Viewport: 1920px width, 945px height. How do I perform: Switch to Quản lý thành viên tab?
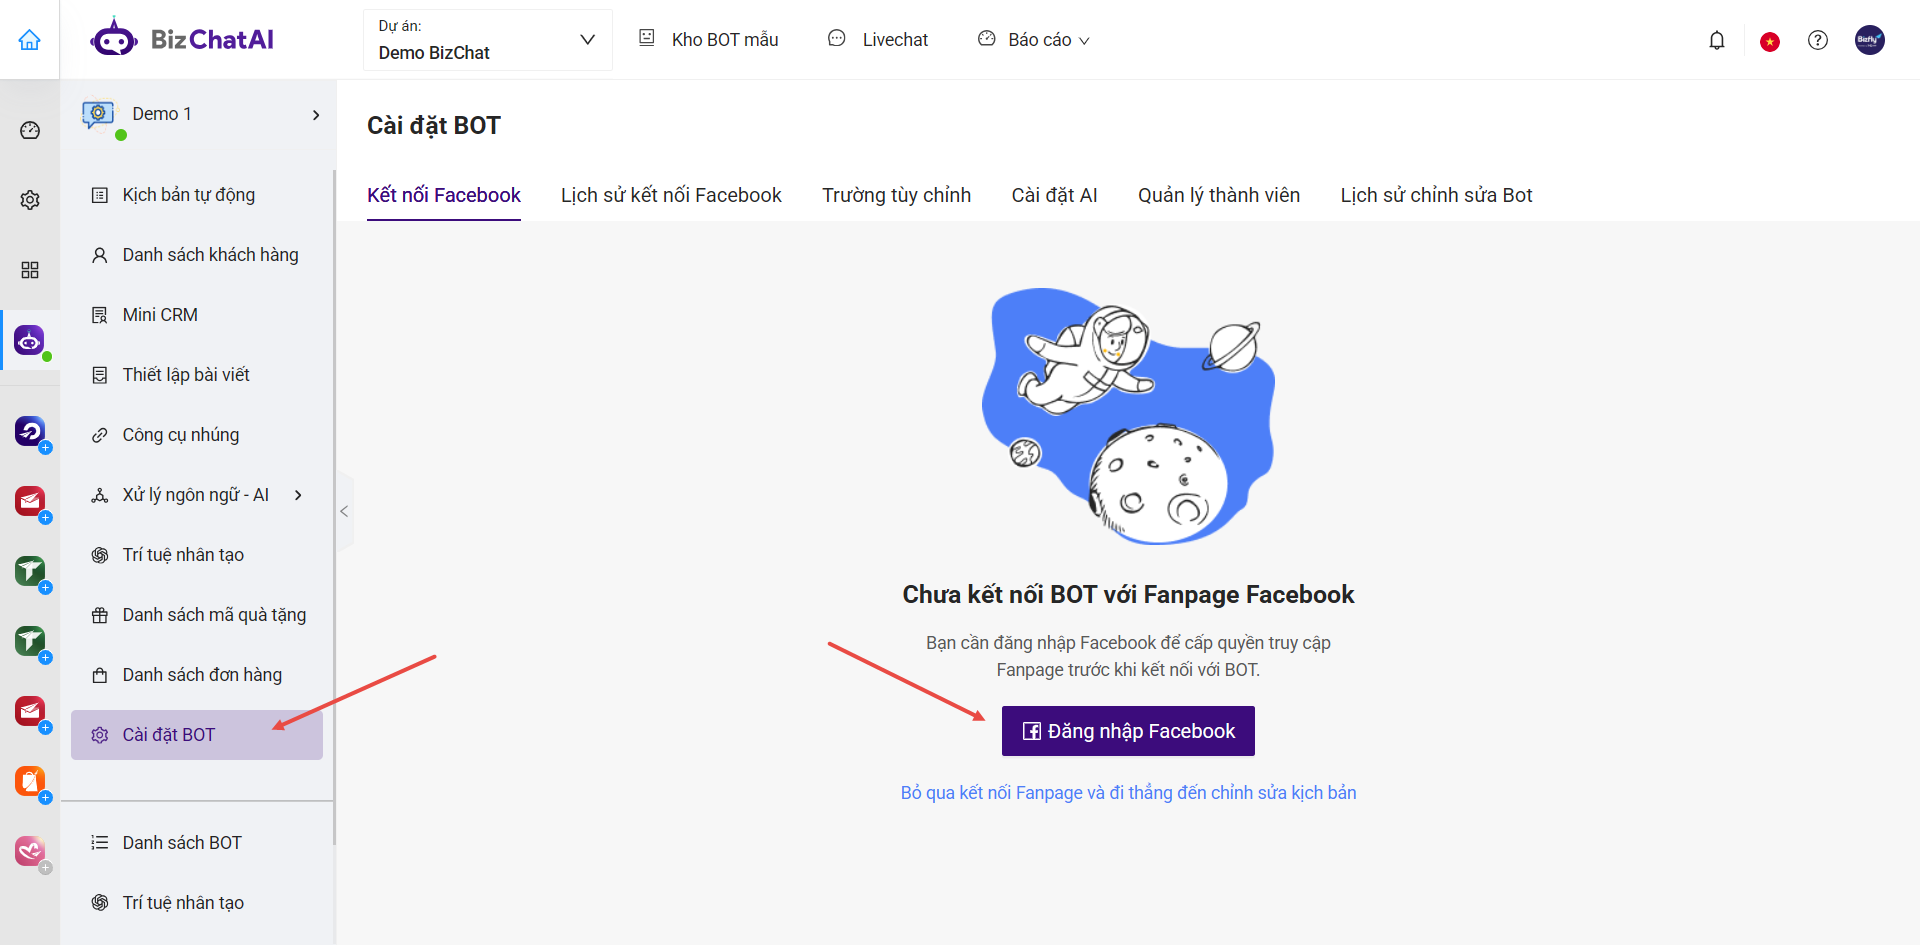coord(1219,195)
